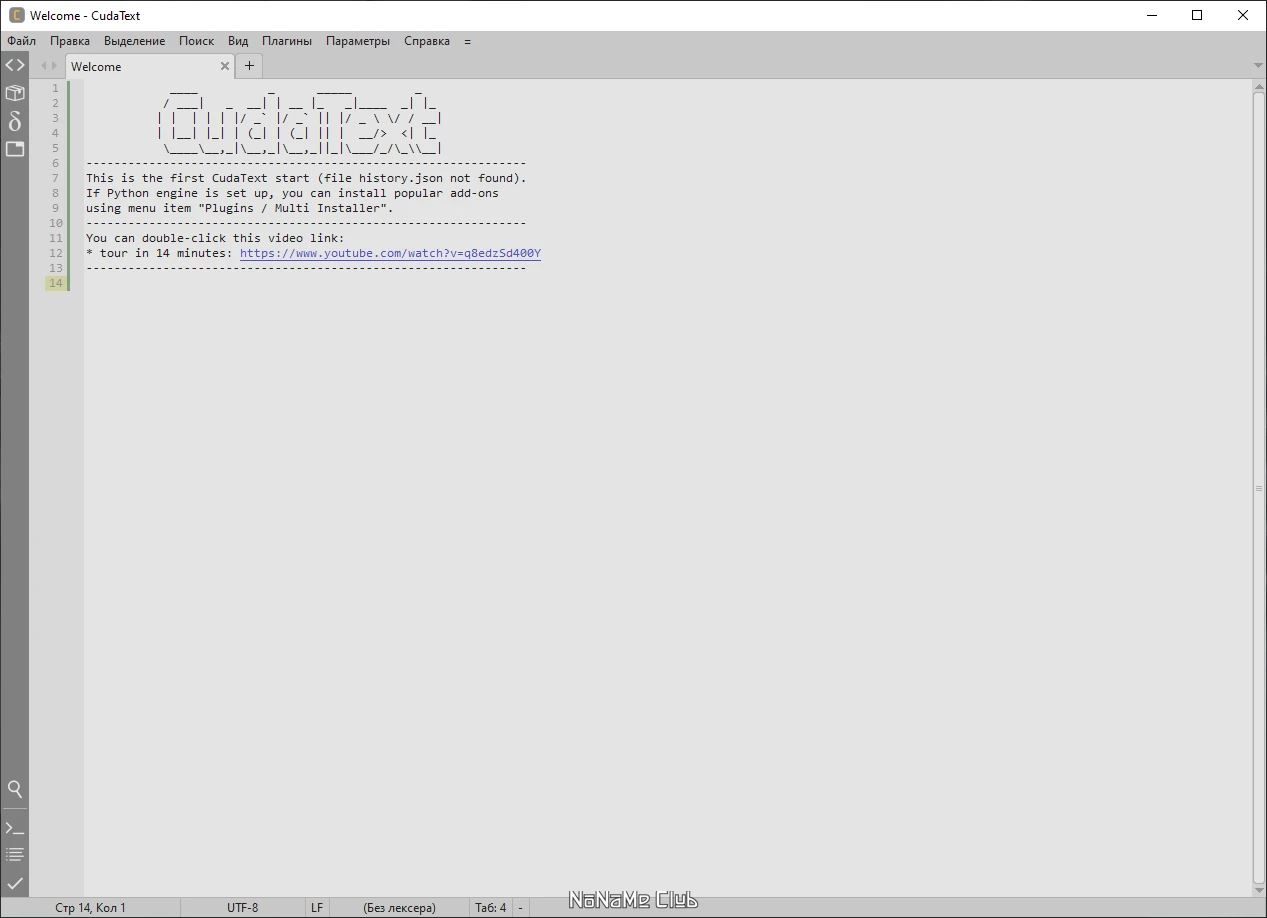Open the Tabs panel sidebar icon
Screen dimensions: 1267x918
(x=15, y=149)
